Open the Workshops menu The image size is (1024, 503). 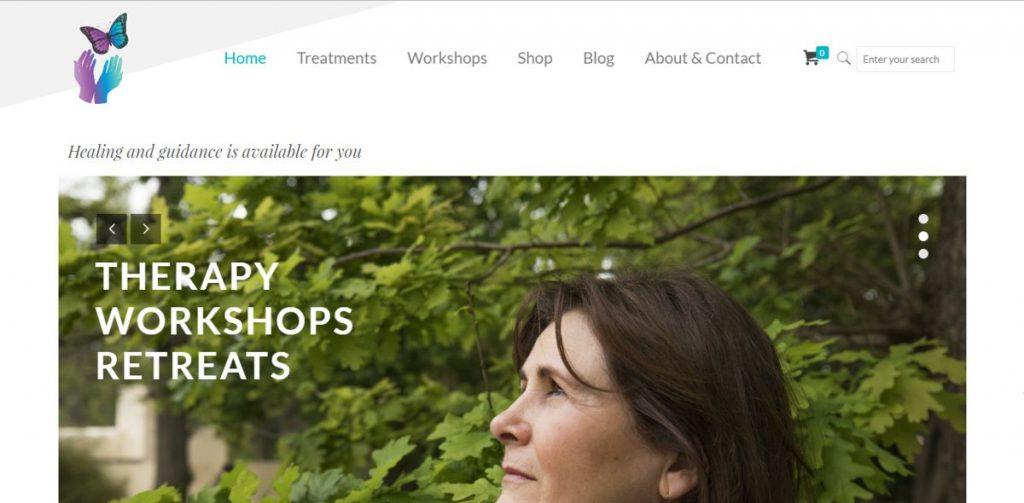447,58
